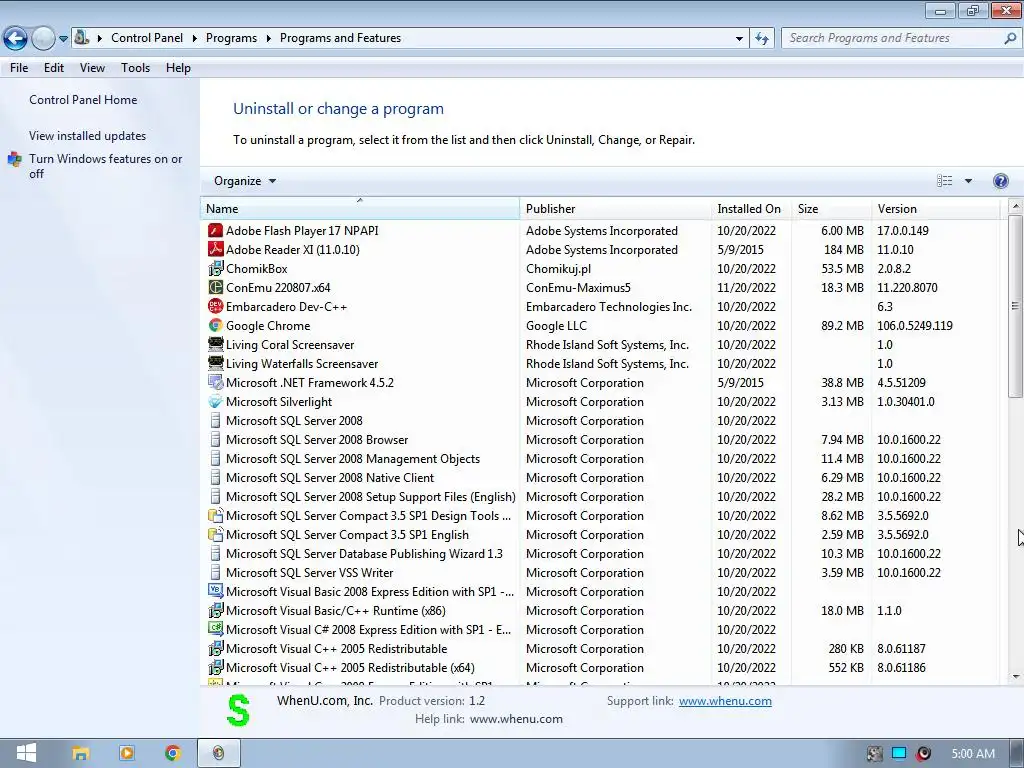The height and width of the screenshot is (768, 1024).
Task: Click the 5:00 AM taskbar clock
Action: 972,754
